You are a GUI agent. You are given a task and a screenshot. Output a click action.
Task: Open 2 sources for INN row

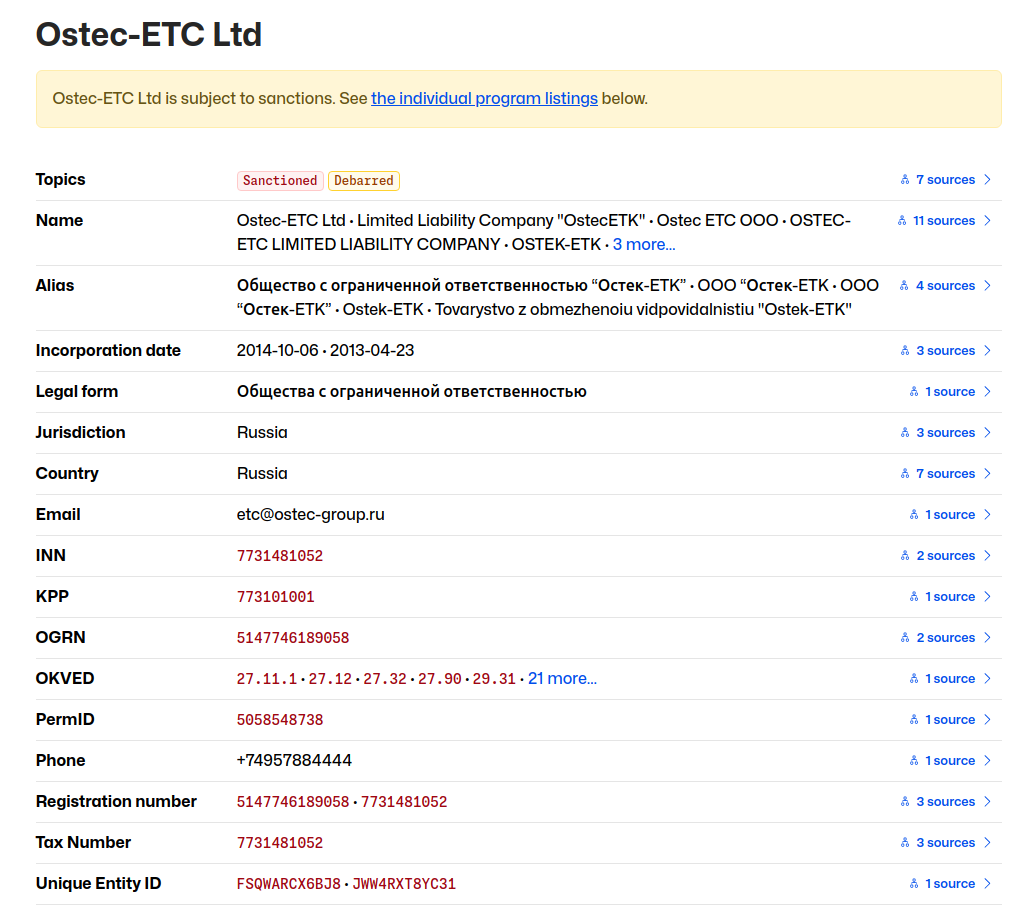(945, 556)
